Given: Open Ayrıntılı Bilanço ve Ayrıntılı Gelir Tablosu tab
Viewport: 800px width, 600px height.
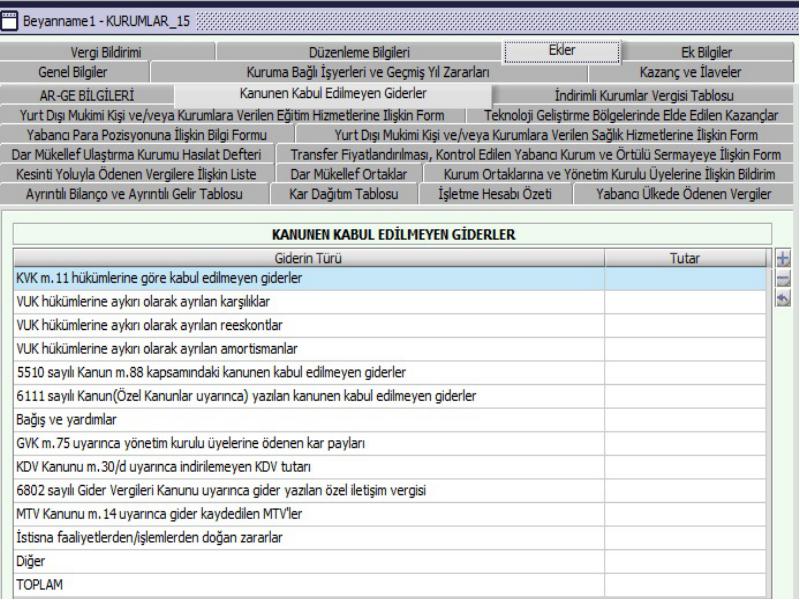Looking at the screenshot, I should point(134,194).
